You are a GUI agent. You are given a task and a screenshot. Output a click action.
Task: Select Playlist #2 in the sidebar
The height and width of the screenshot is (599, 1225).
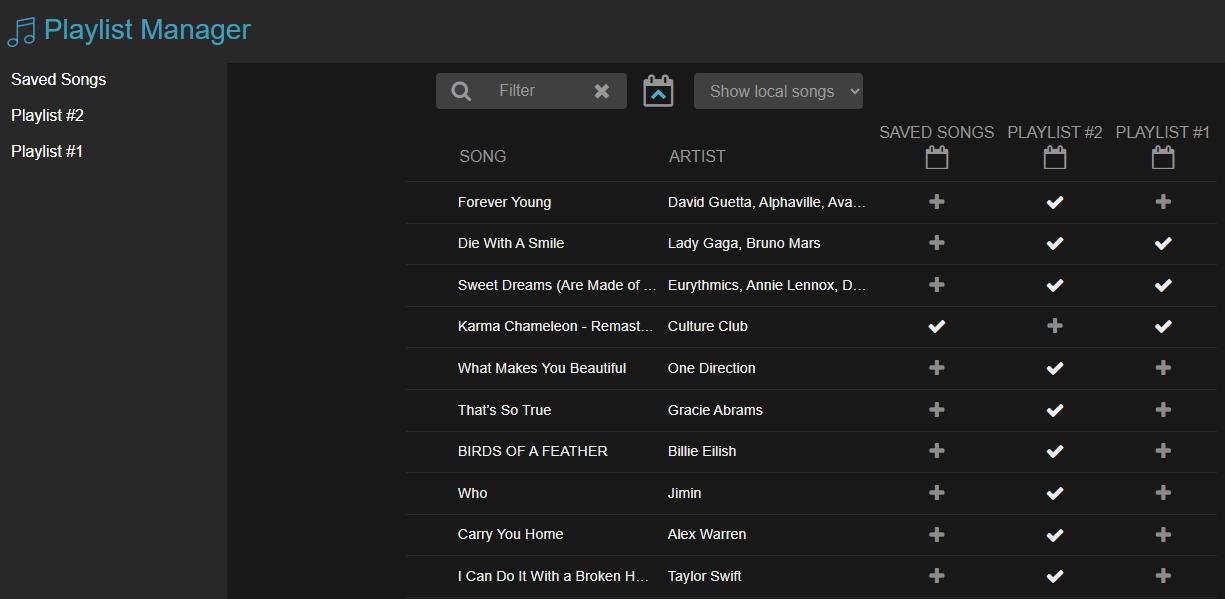coord(46,115)
